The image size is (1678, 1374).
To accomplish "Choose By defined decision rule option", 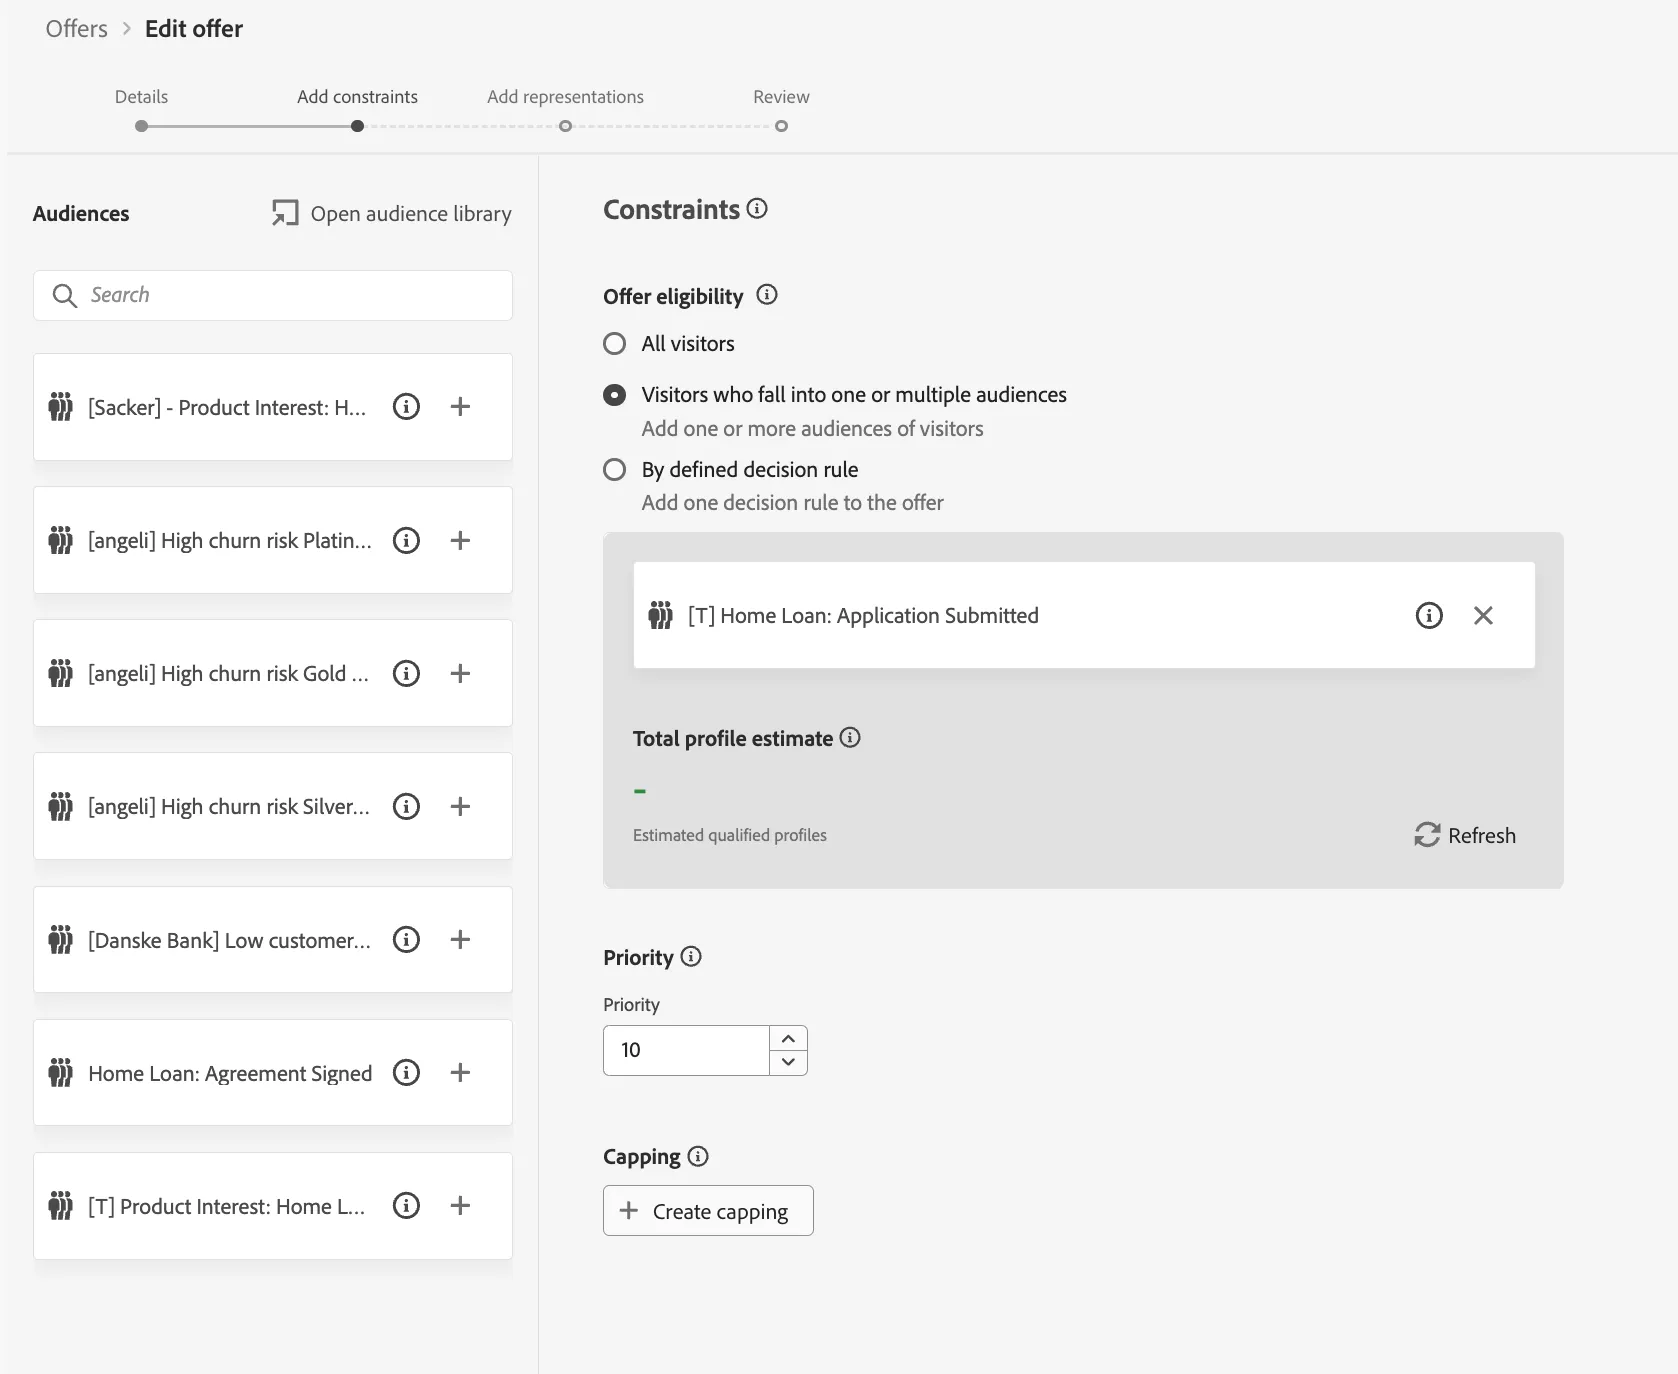I will (615, 470).
